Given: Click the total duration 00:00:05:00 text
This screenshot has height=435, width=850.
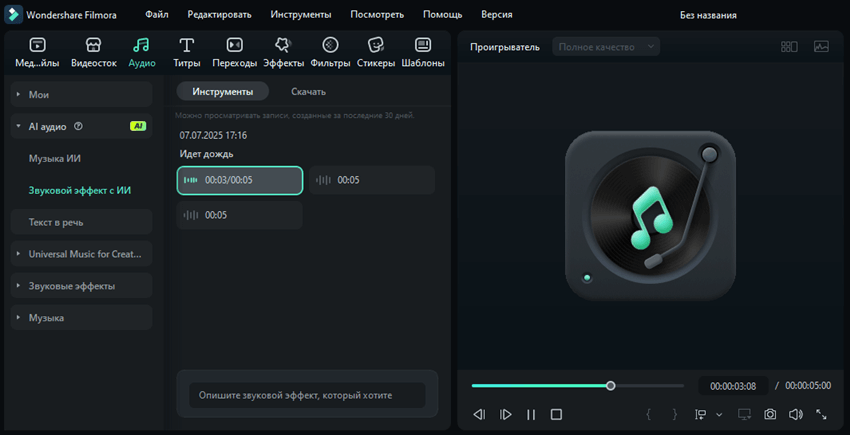Looking at the screenshot, I should (808, 386).
